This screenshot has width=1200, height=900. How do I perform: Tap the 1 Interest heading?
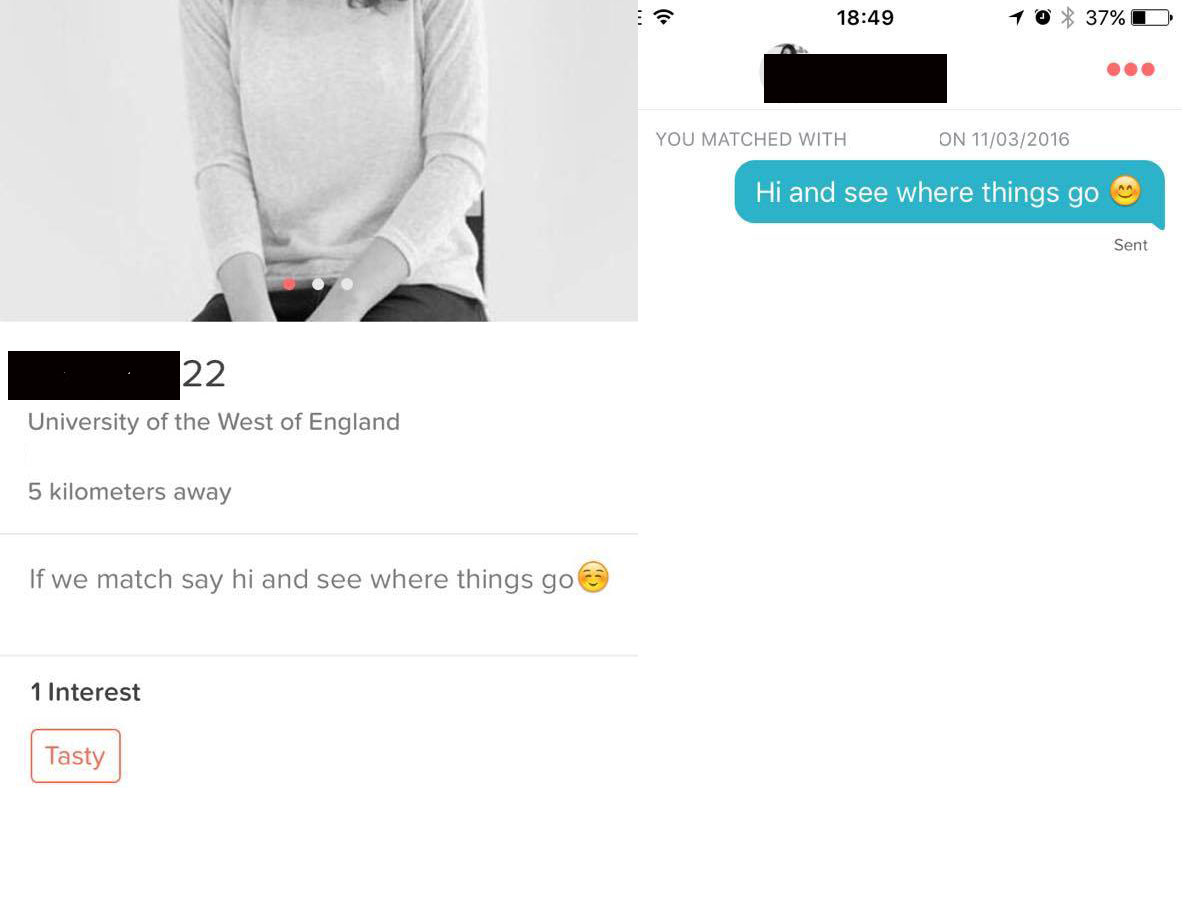[85, 692]
